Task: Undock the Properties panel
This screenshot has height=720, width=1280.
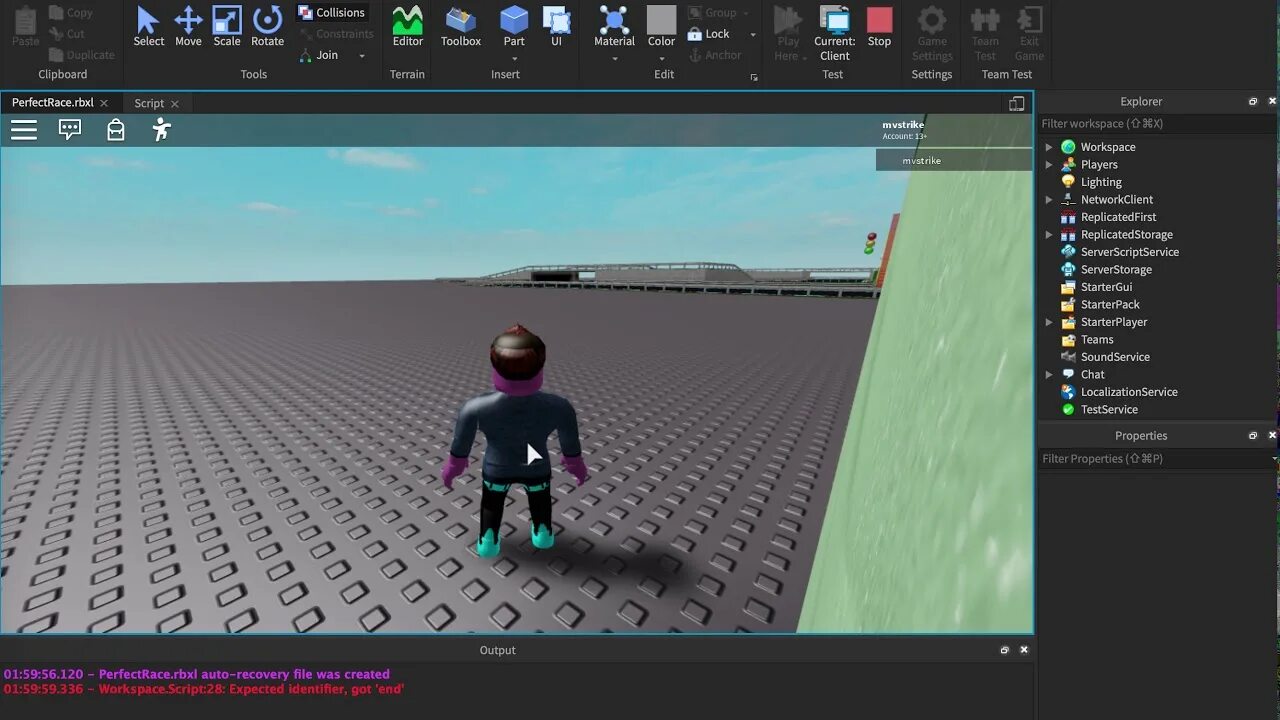Action: [x=1253, y=436]
